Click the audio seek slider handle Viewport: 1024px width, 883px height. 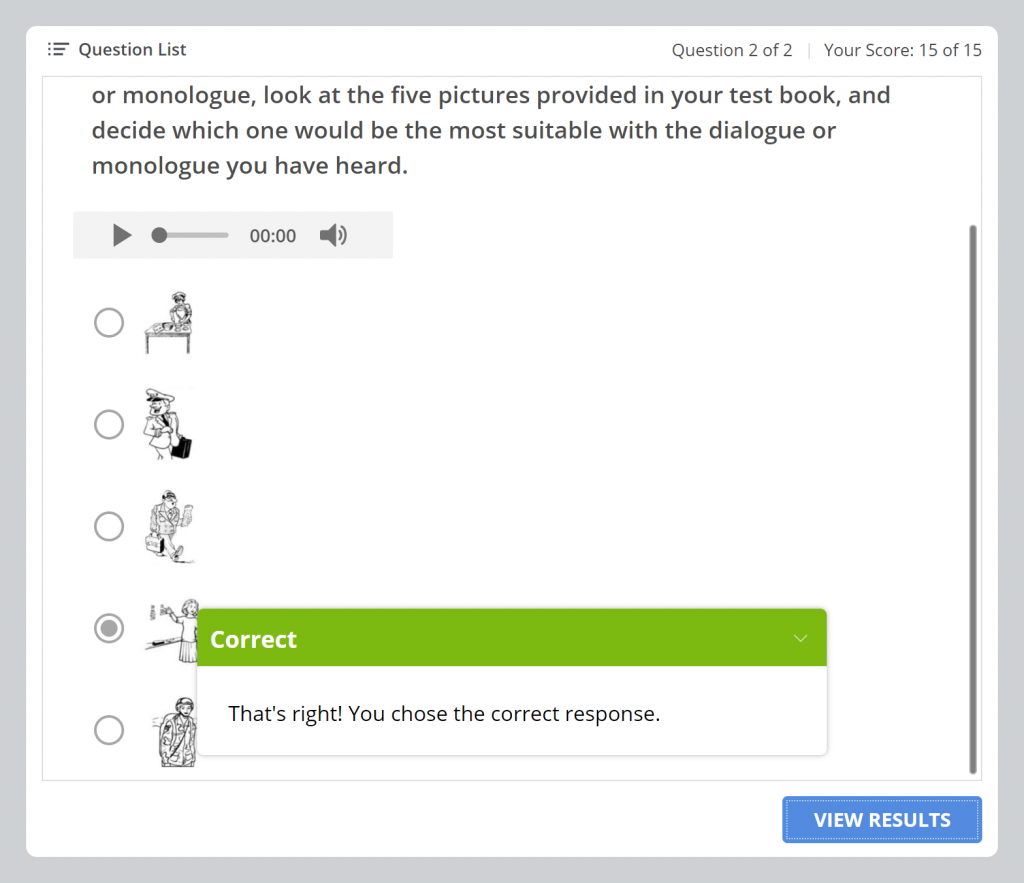[x=159, y=236]
